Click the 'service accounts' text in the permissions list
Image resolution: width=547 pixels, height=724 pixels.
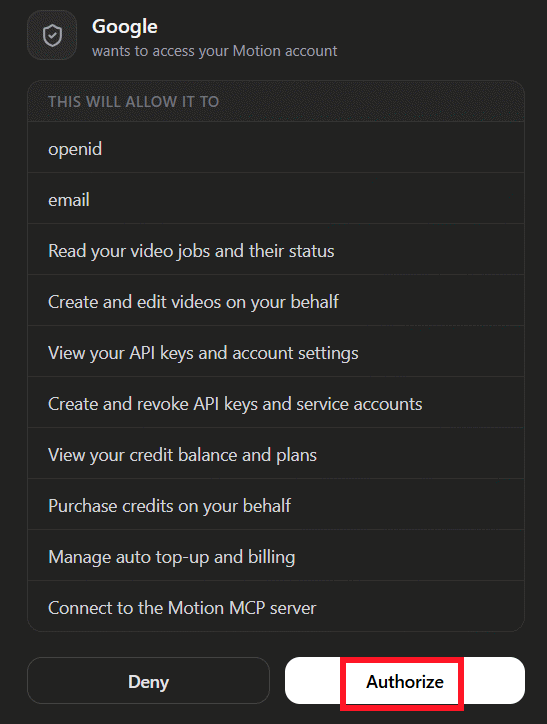pyautogui.click(x=359, y=404)
